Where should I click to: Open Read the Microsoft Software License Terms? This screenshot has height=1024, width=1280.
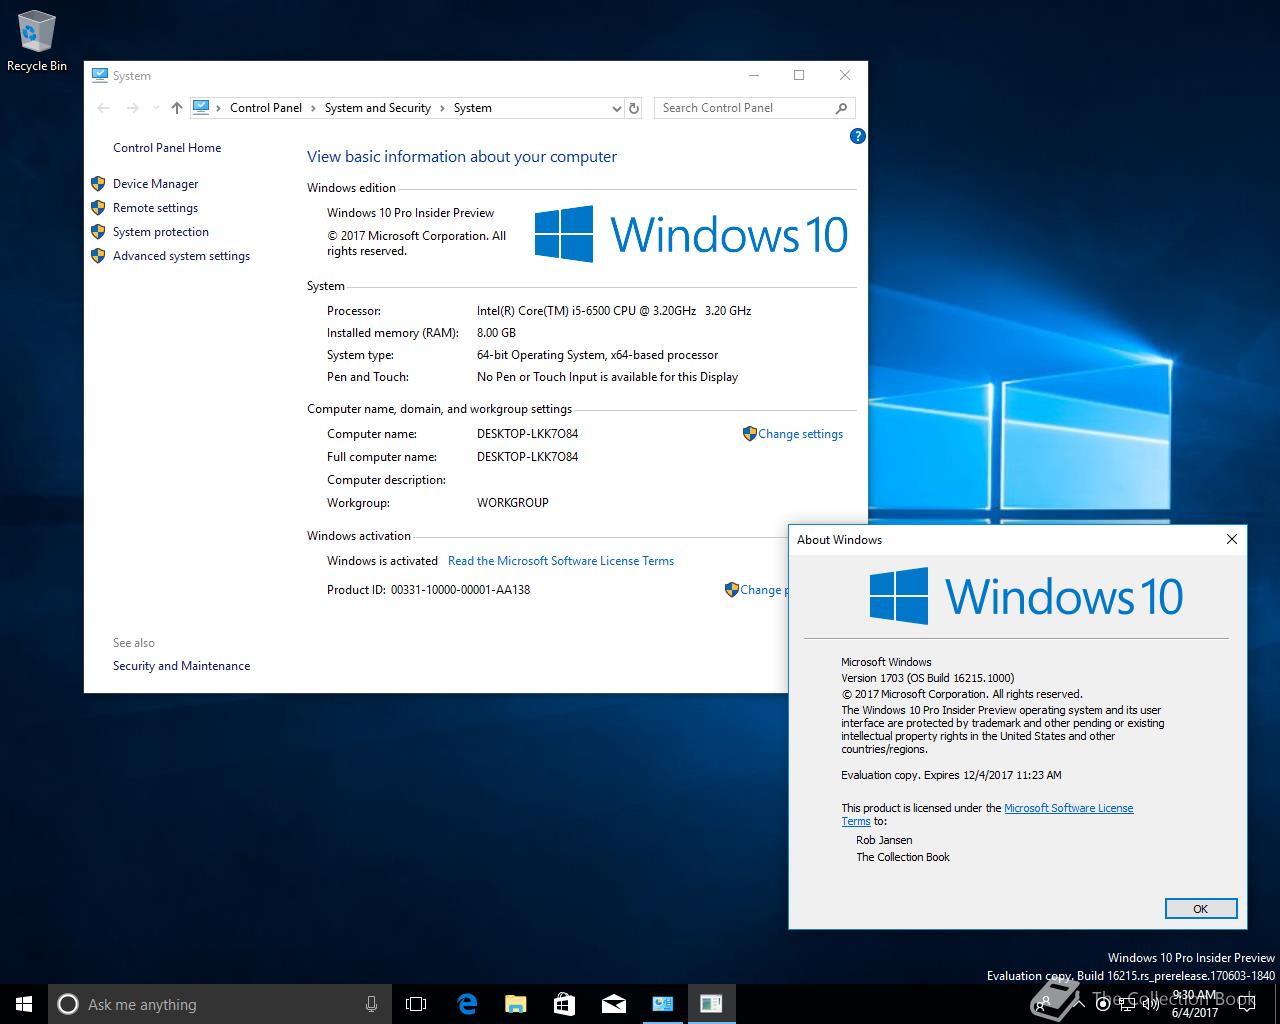(561, 561)
